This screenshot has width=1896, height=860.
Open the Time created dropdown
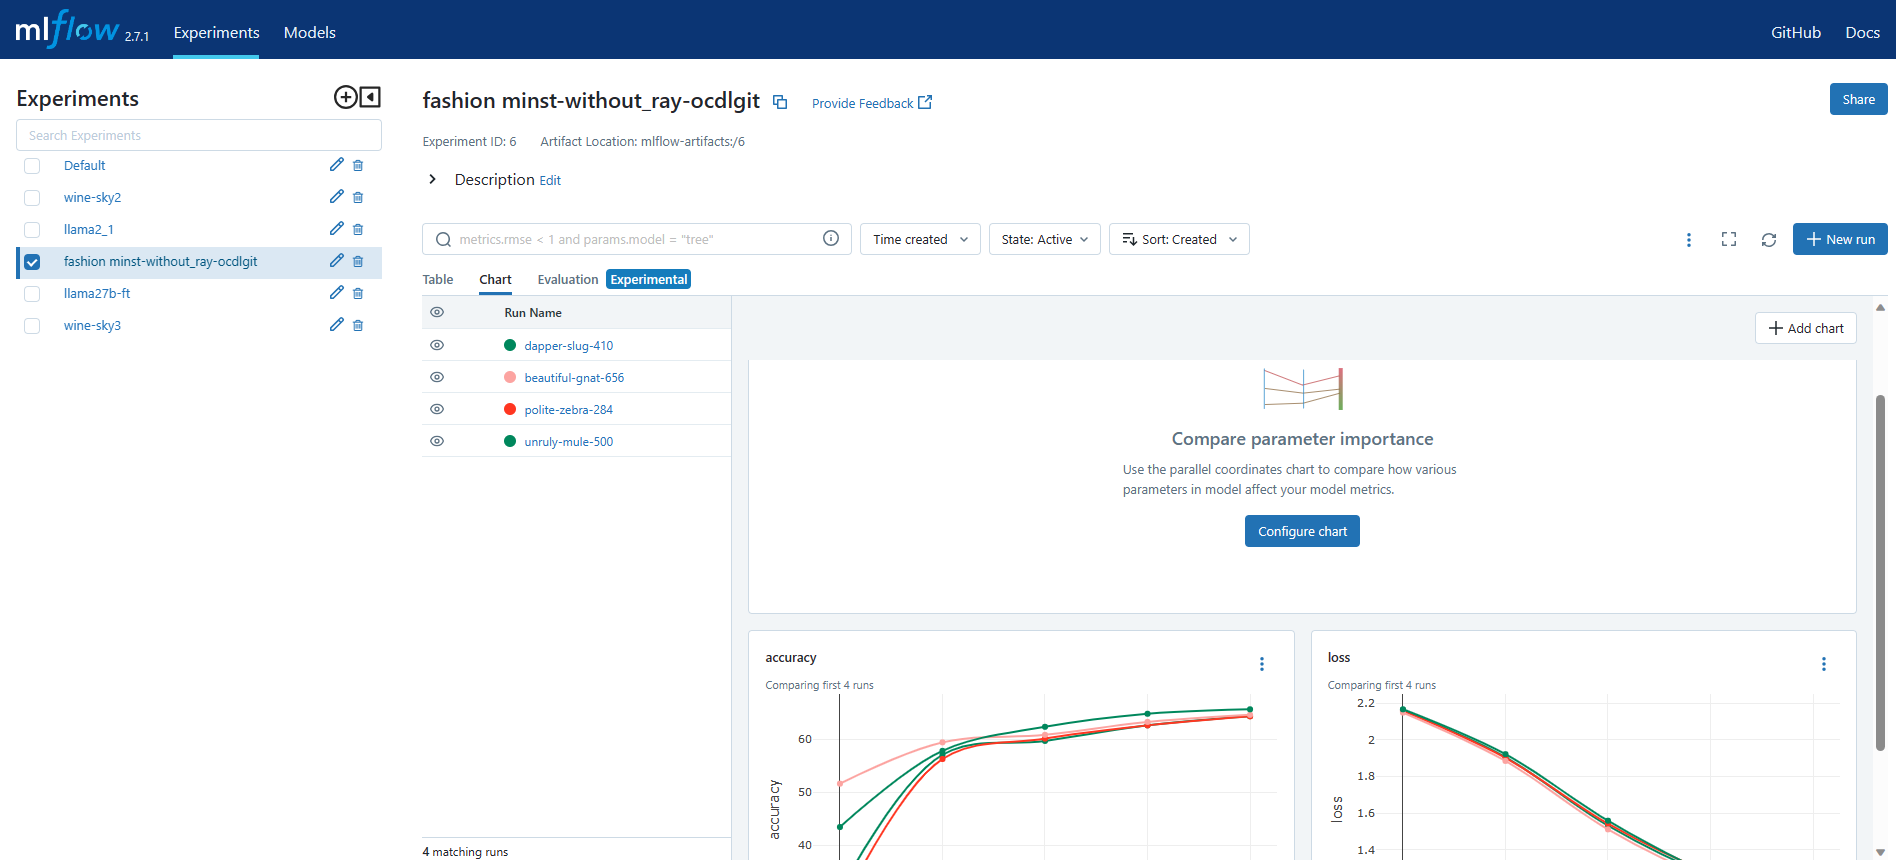tap(919, 240)
